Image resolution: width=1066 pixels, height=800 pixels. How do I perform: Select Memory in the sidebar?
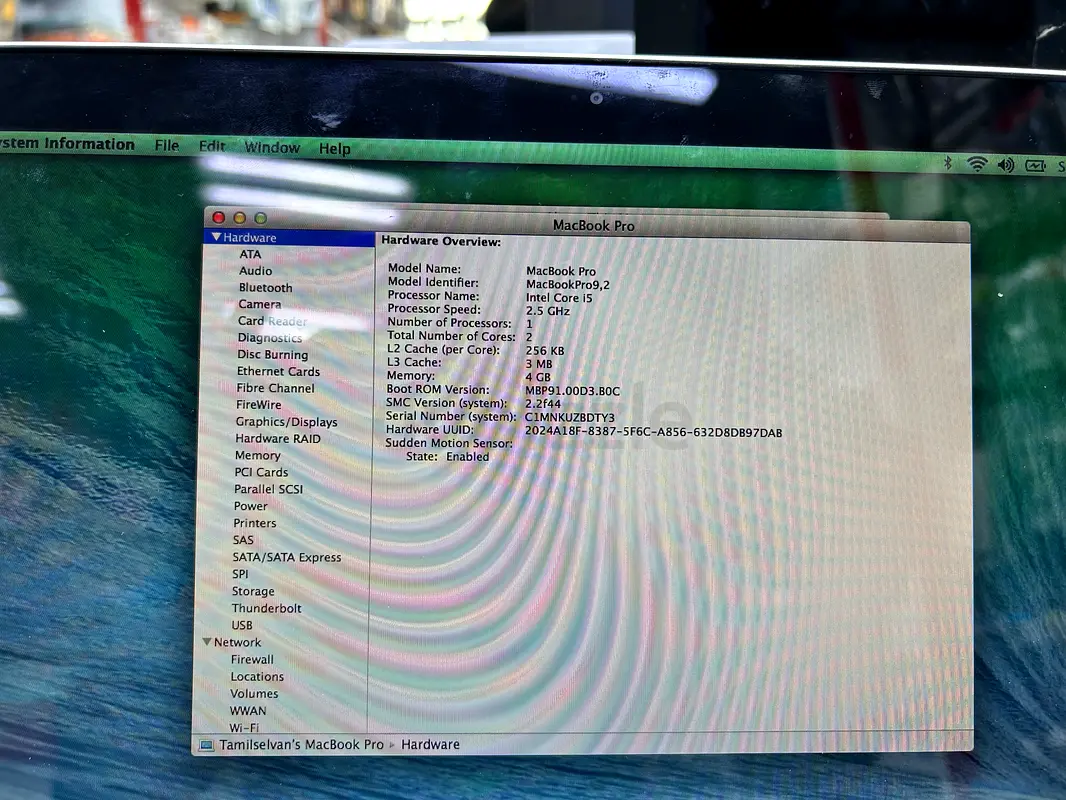point(257,455)
